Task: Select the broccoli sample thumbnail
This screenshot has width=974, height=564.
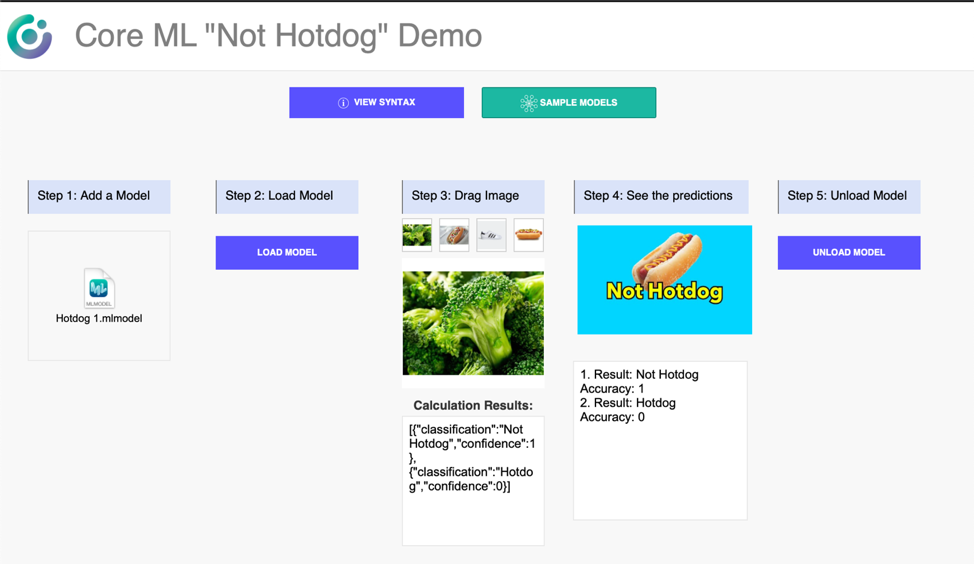Action: (417, 235)
